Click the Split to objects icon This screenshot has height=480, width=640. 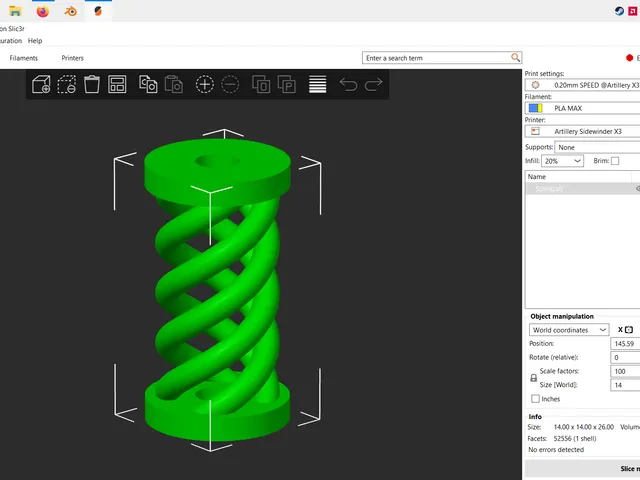coord(261,84)
